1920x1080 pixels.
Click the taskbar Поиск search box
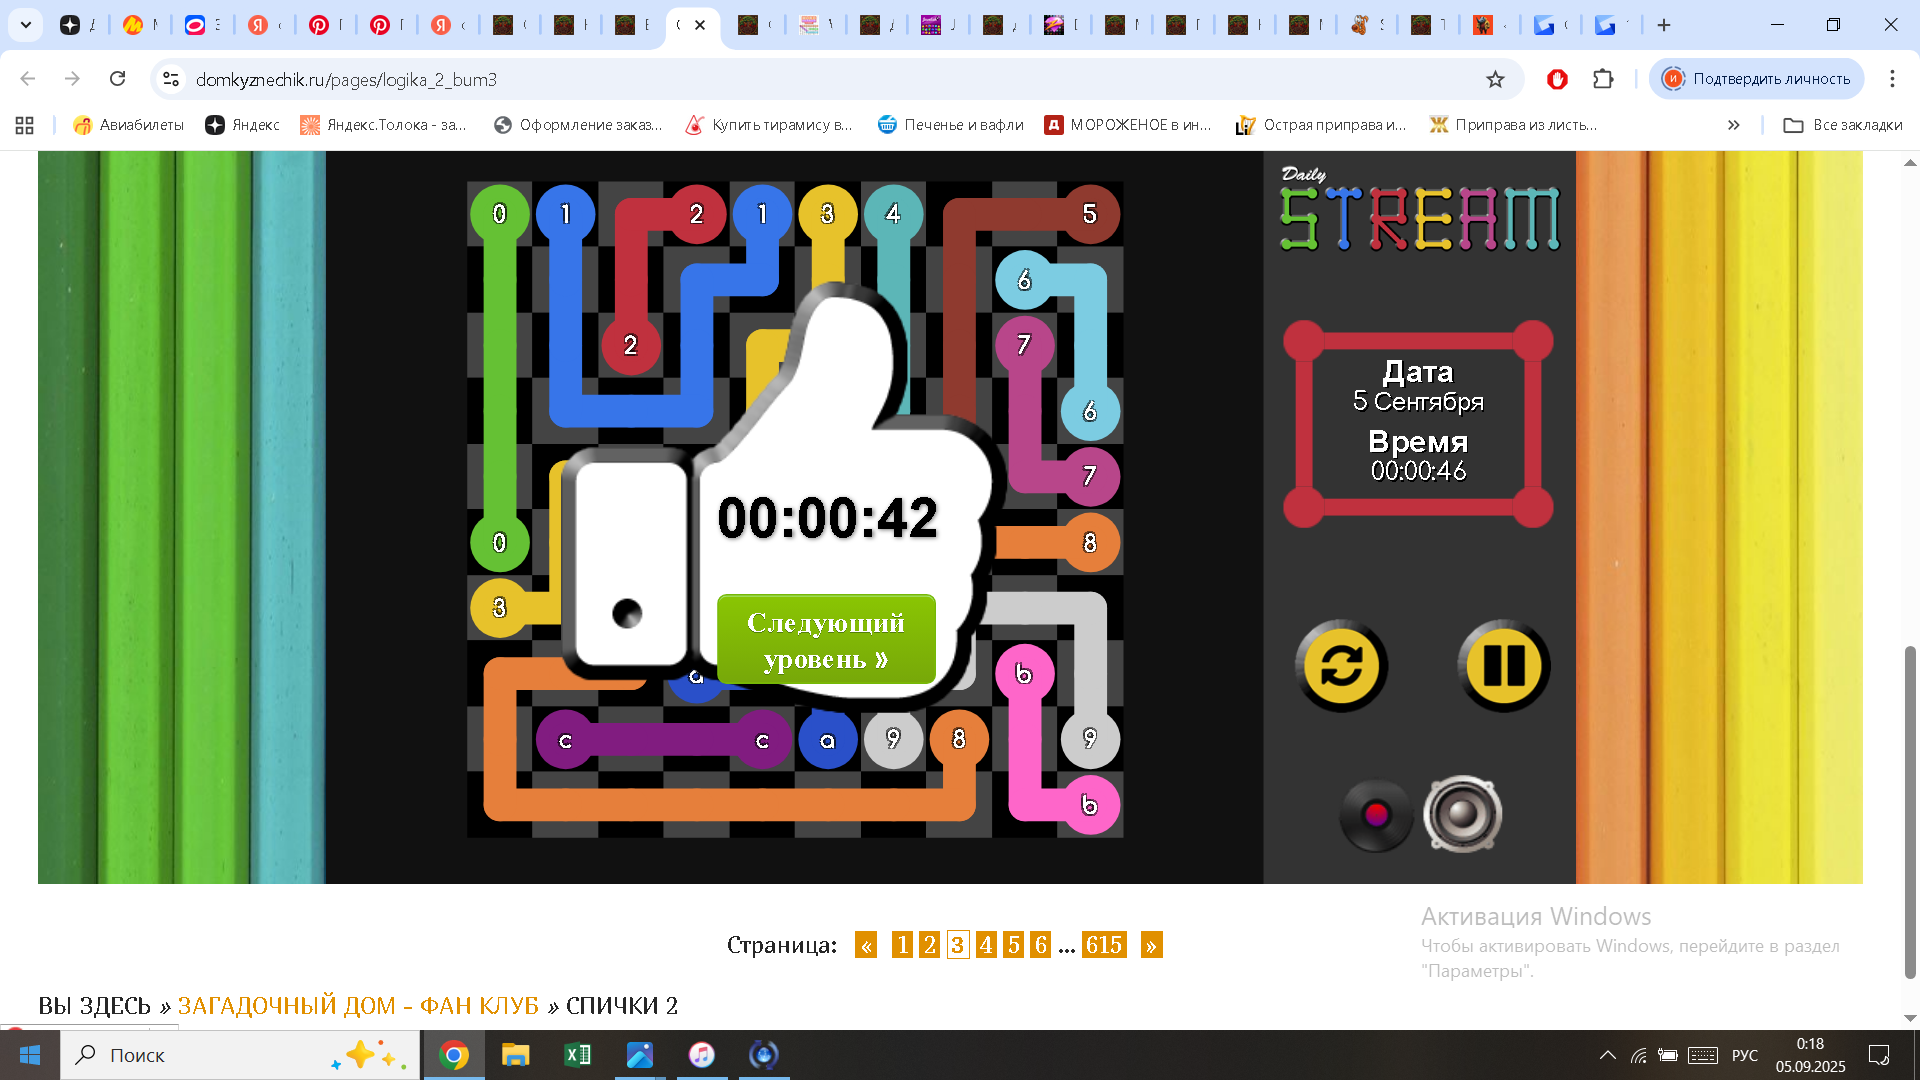click(x=240, y=1055)
